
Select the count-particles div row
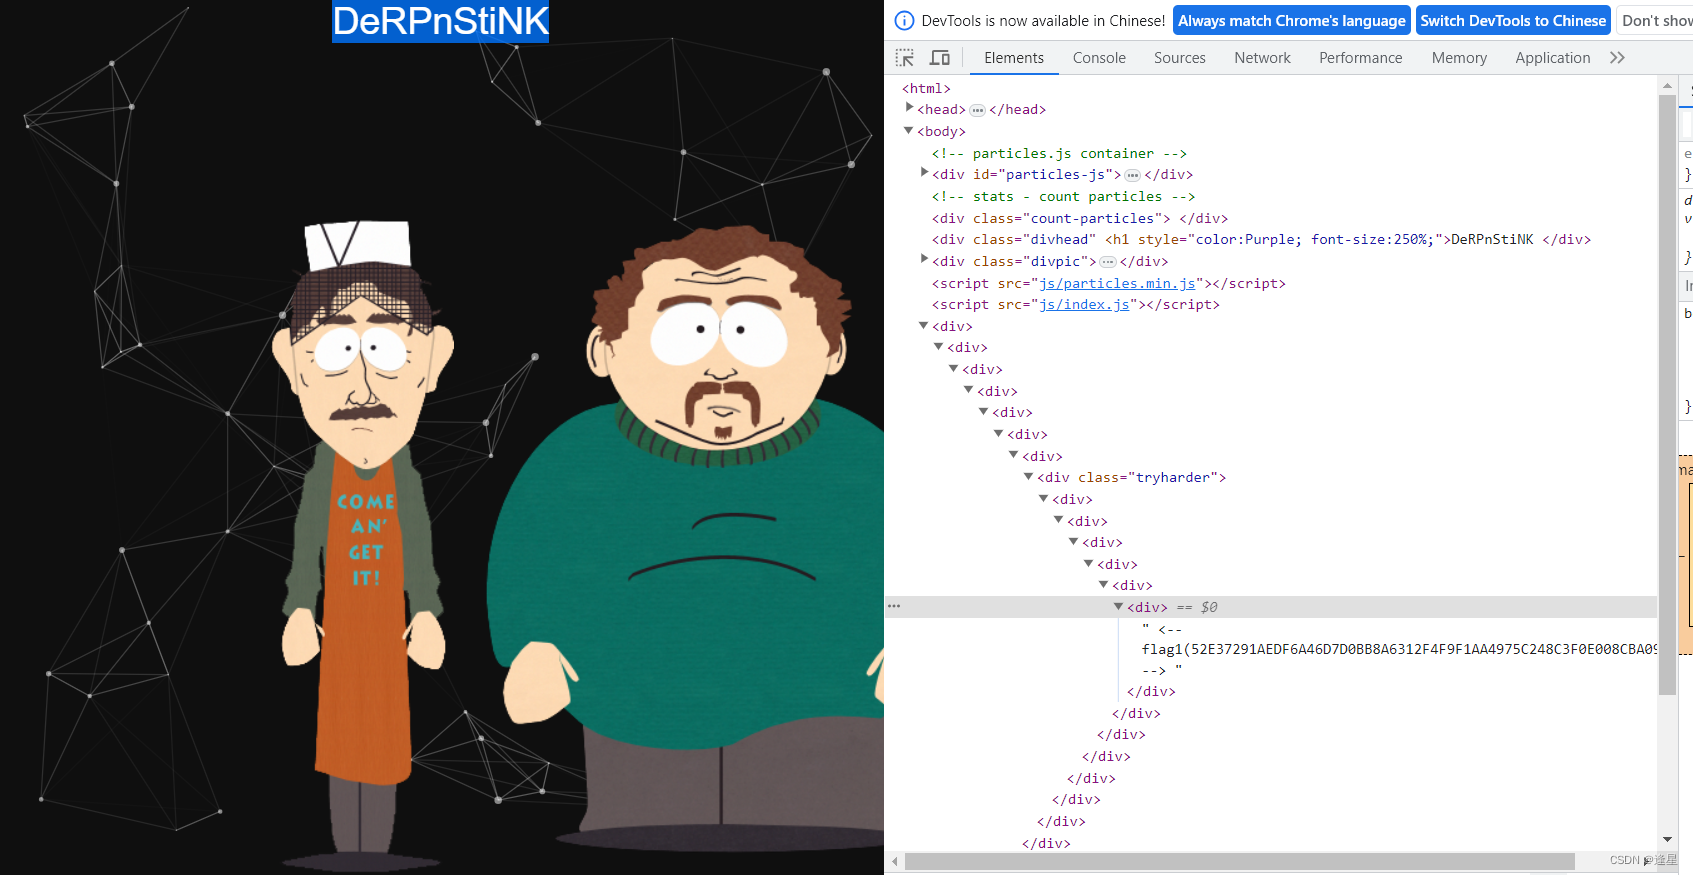[x=1079, y=219]
